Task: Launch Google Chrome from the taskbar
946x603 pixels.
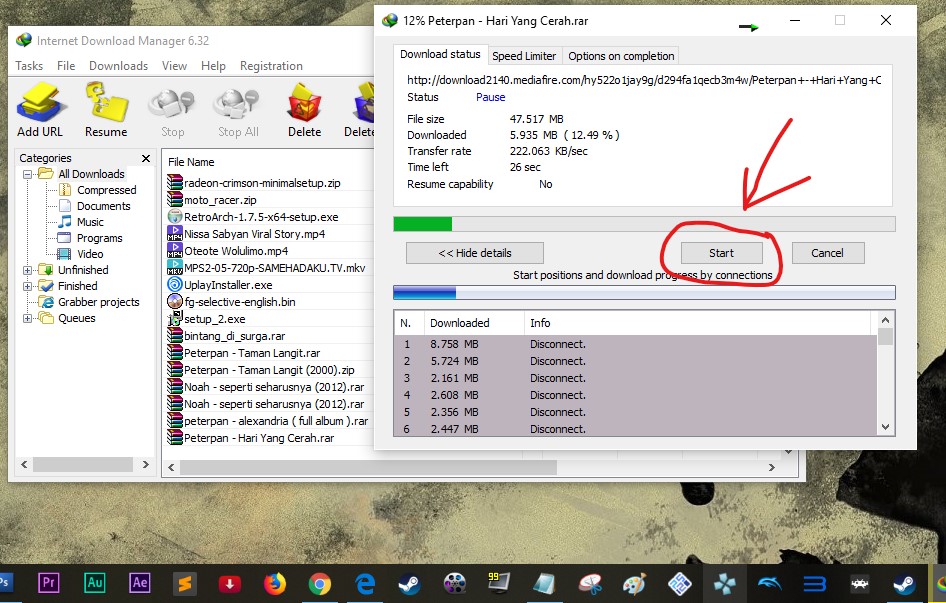Action: pyautogui.click(x=320, y=584)
